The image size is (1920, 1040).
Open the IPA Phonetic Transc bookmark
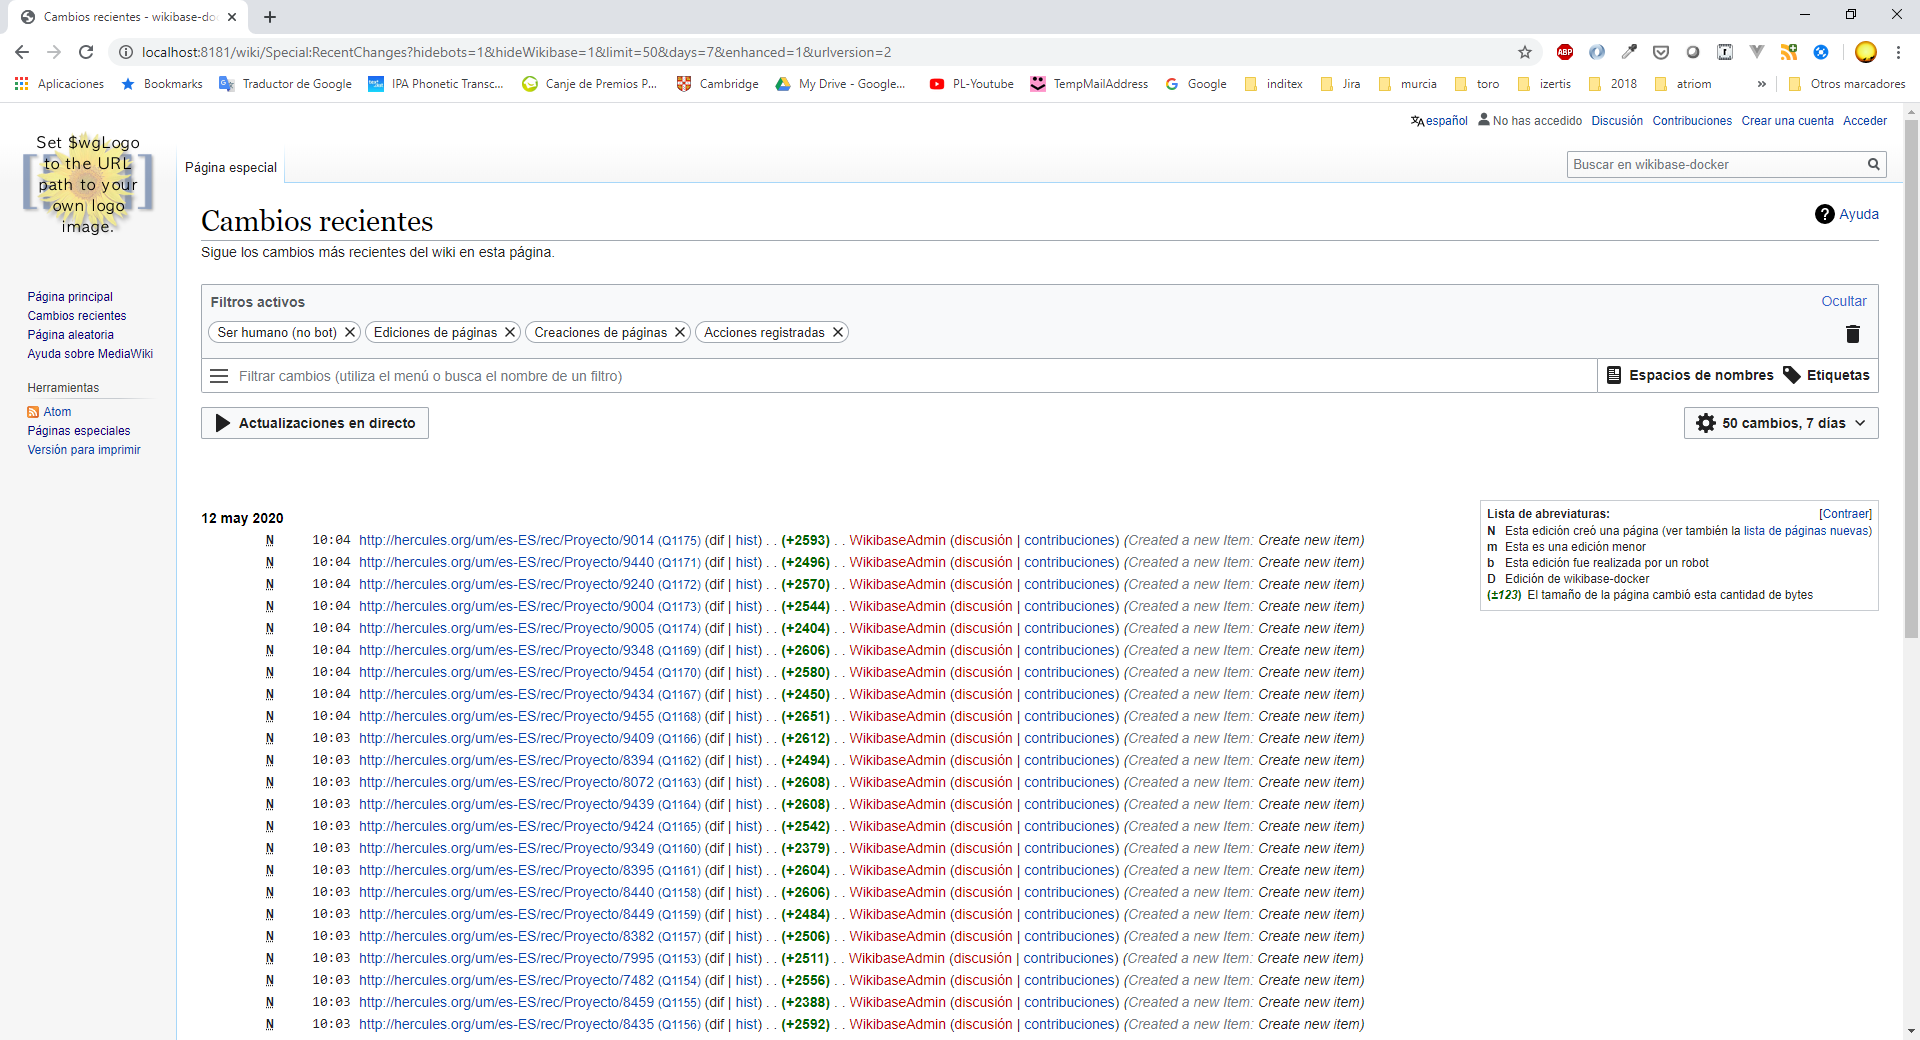(x=436, y=84)
